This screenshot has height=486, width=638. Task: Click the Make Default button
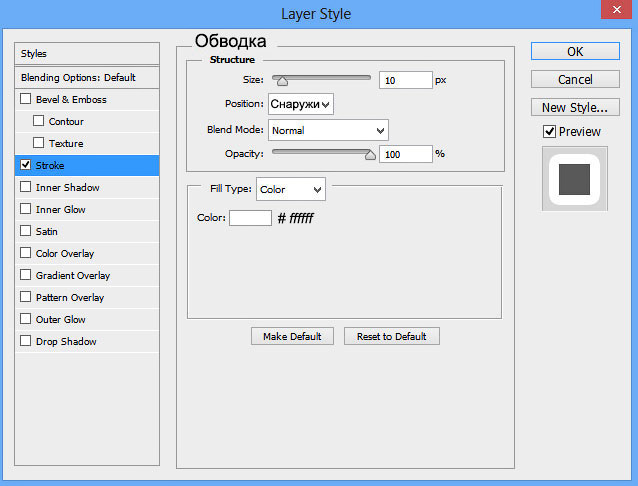pos(292,336)
